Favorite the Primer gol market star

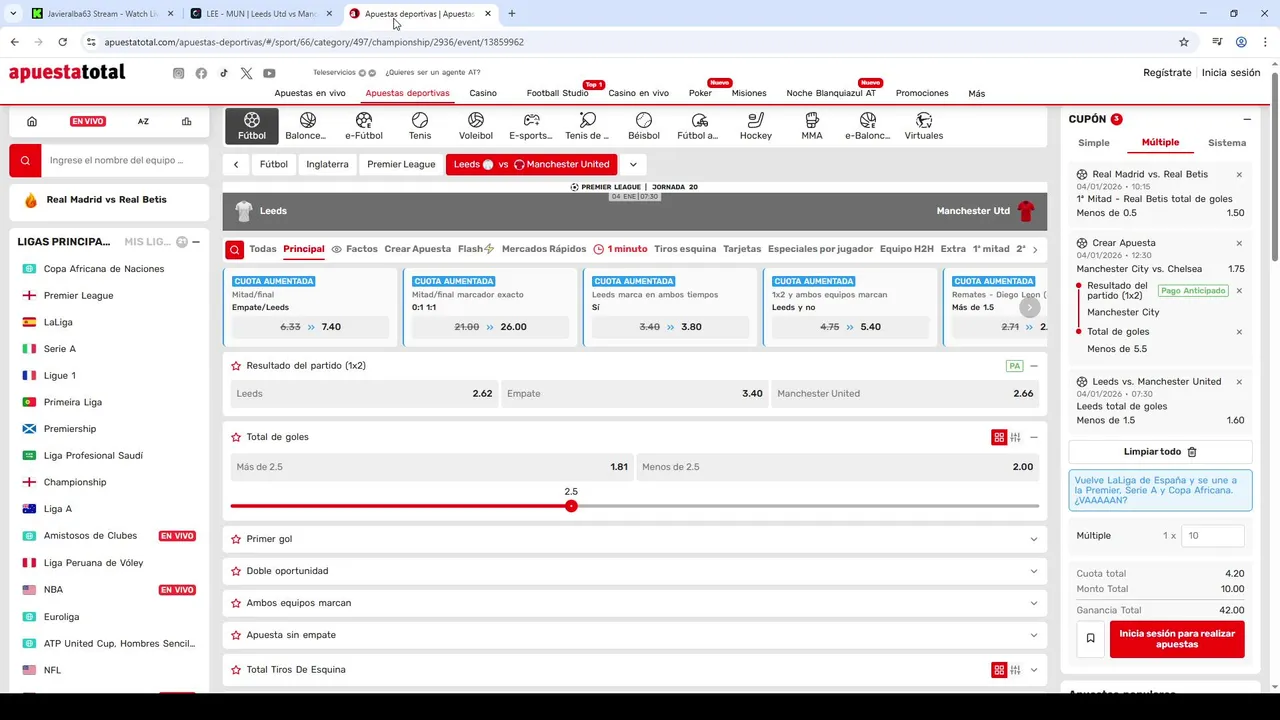[236, 539]
